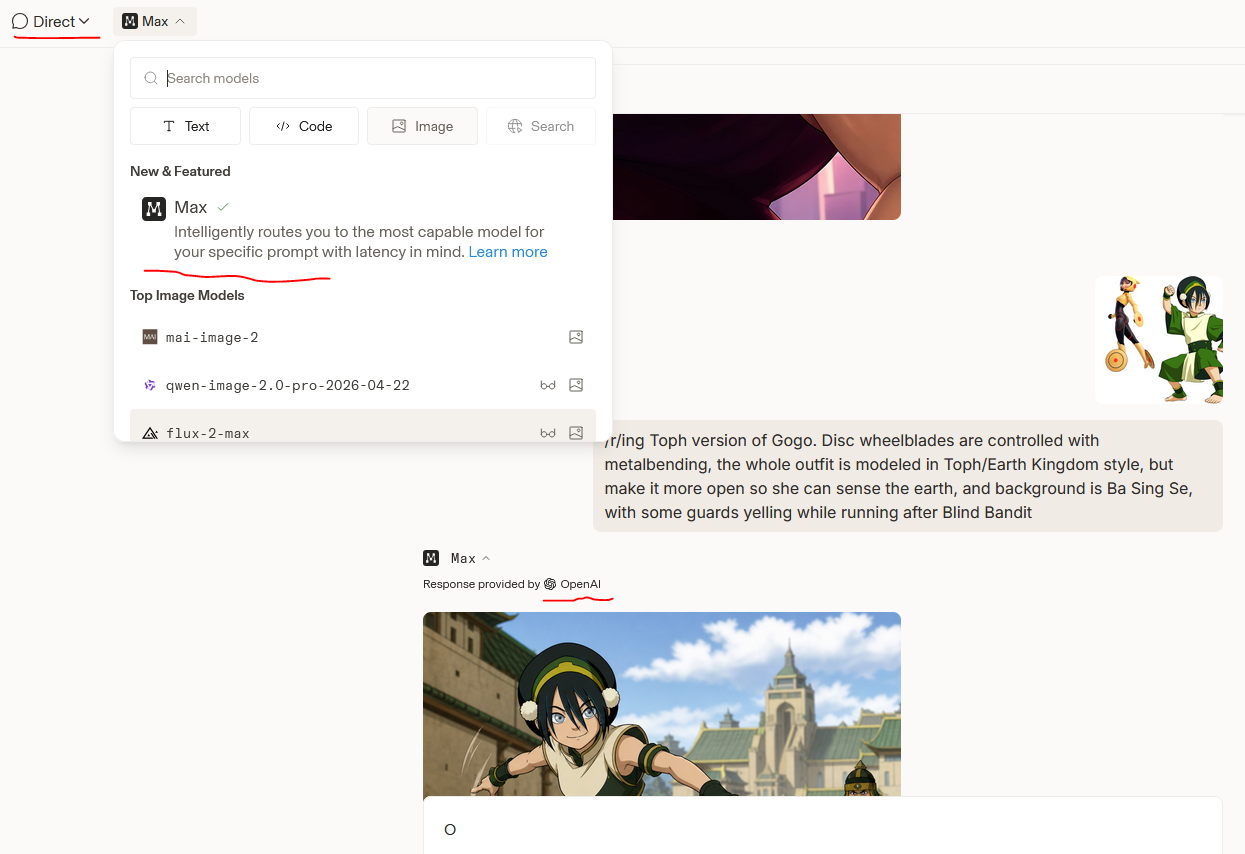Click the image icon on qwen-image row
Image resolution: width=1245 pixels, height=854 pixels.
576,385
